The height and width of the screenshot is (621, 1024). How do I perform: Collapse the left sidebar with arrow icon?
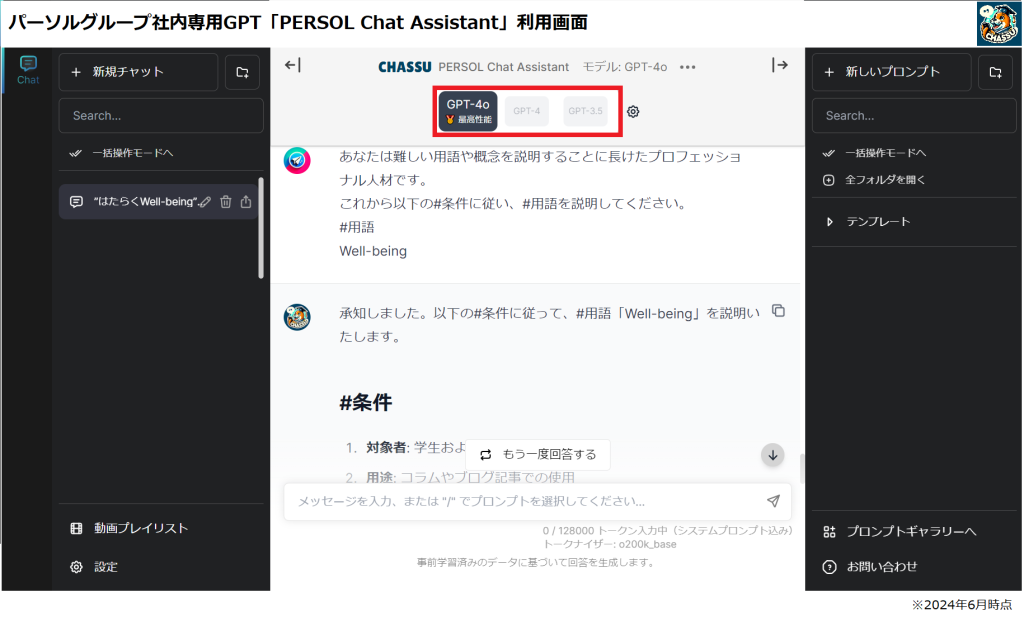293,65
